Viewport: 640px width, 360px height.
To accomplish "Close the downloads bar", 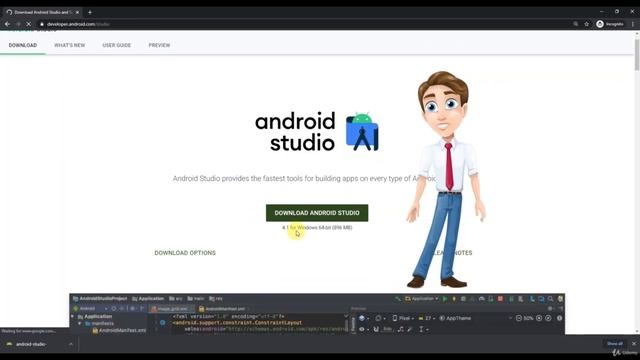I will pos(634,344).
